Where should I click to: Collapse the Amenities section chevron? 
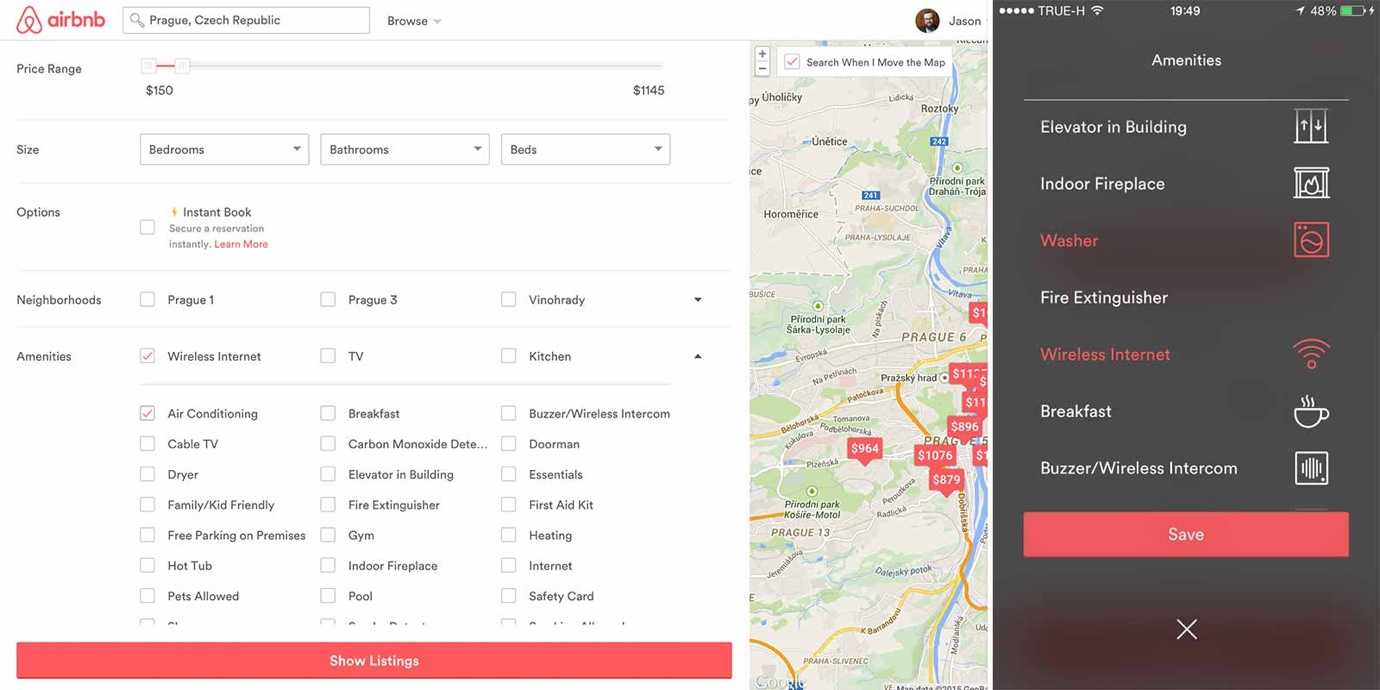(x=697, y=355)
